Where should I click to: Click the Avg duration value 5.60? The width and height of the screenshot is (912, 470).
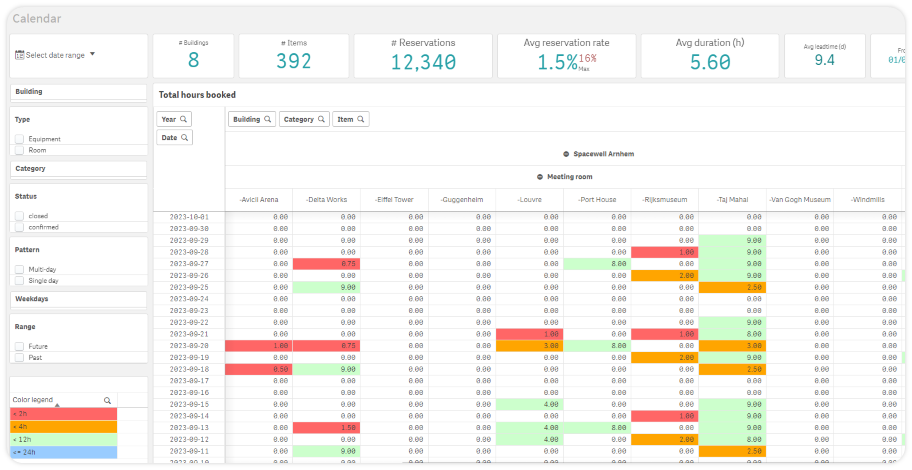pos(710,62)
